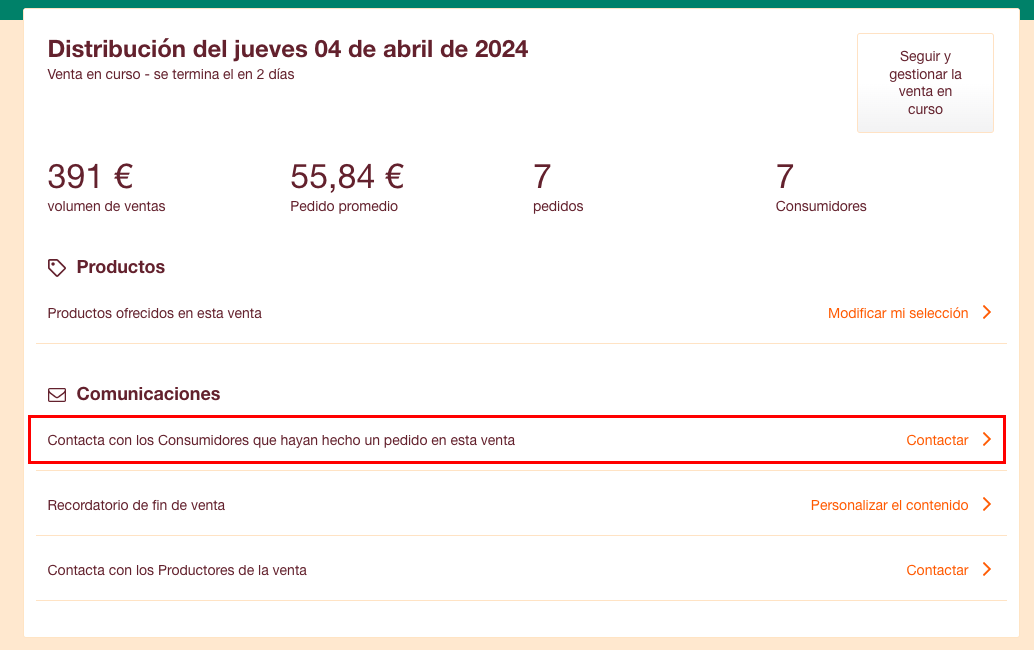Image resolution: width=1034 pixels, height=650 pixels.
Task: Click 'volumen de ventas' label
Action: click(106, 206)
